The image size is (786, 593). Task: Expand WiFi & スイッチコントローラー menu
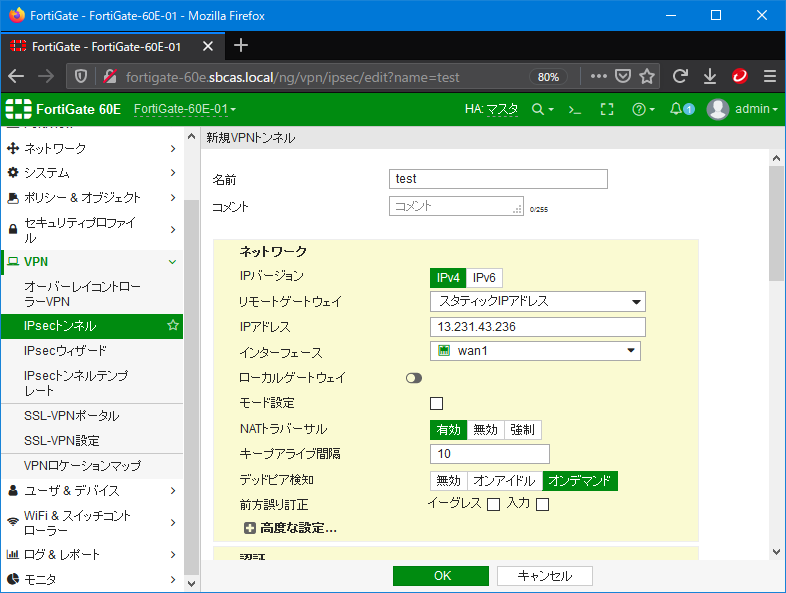92,522
